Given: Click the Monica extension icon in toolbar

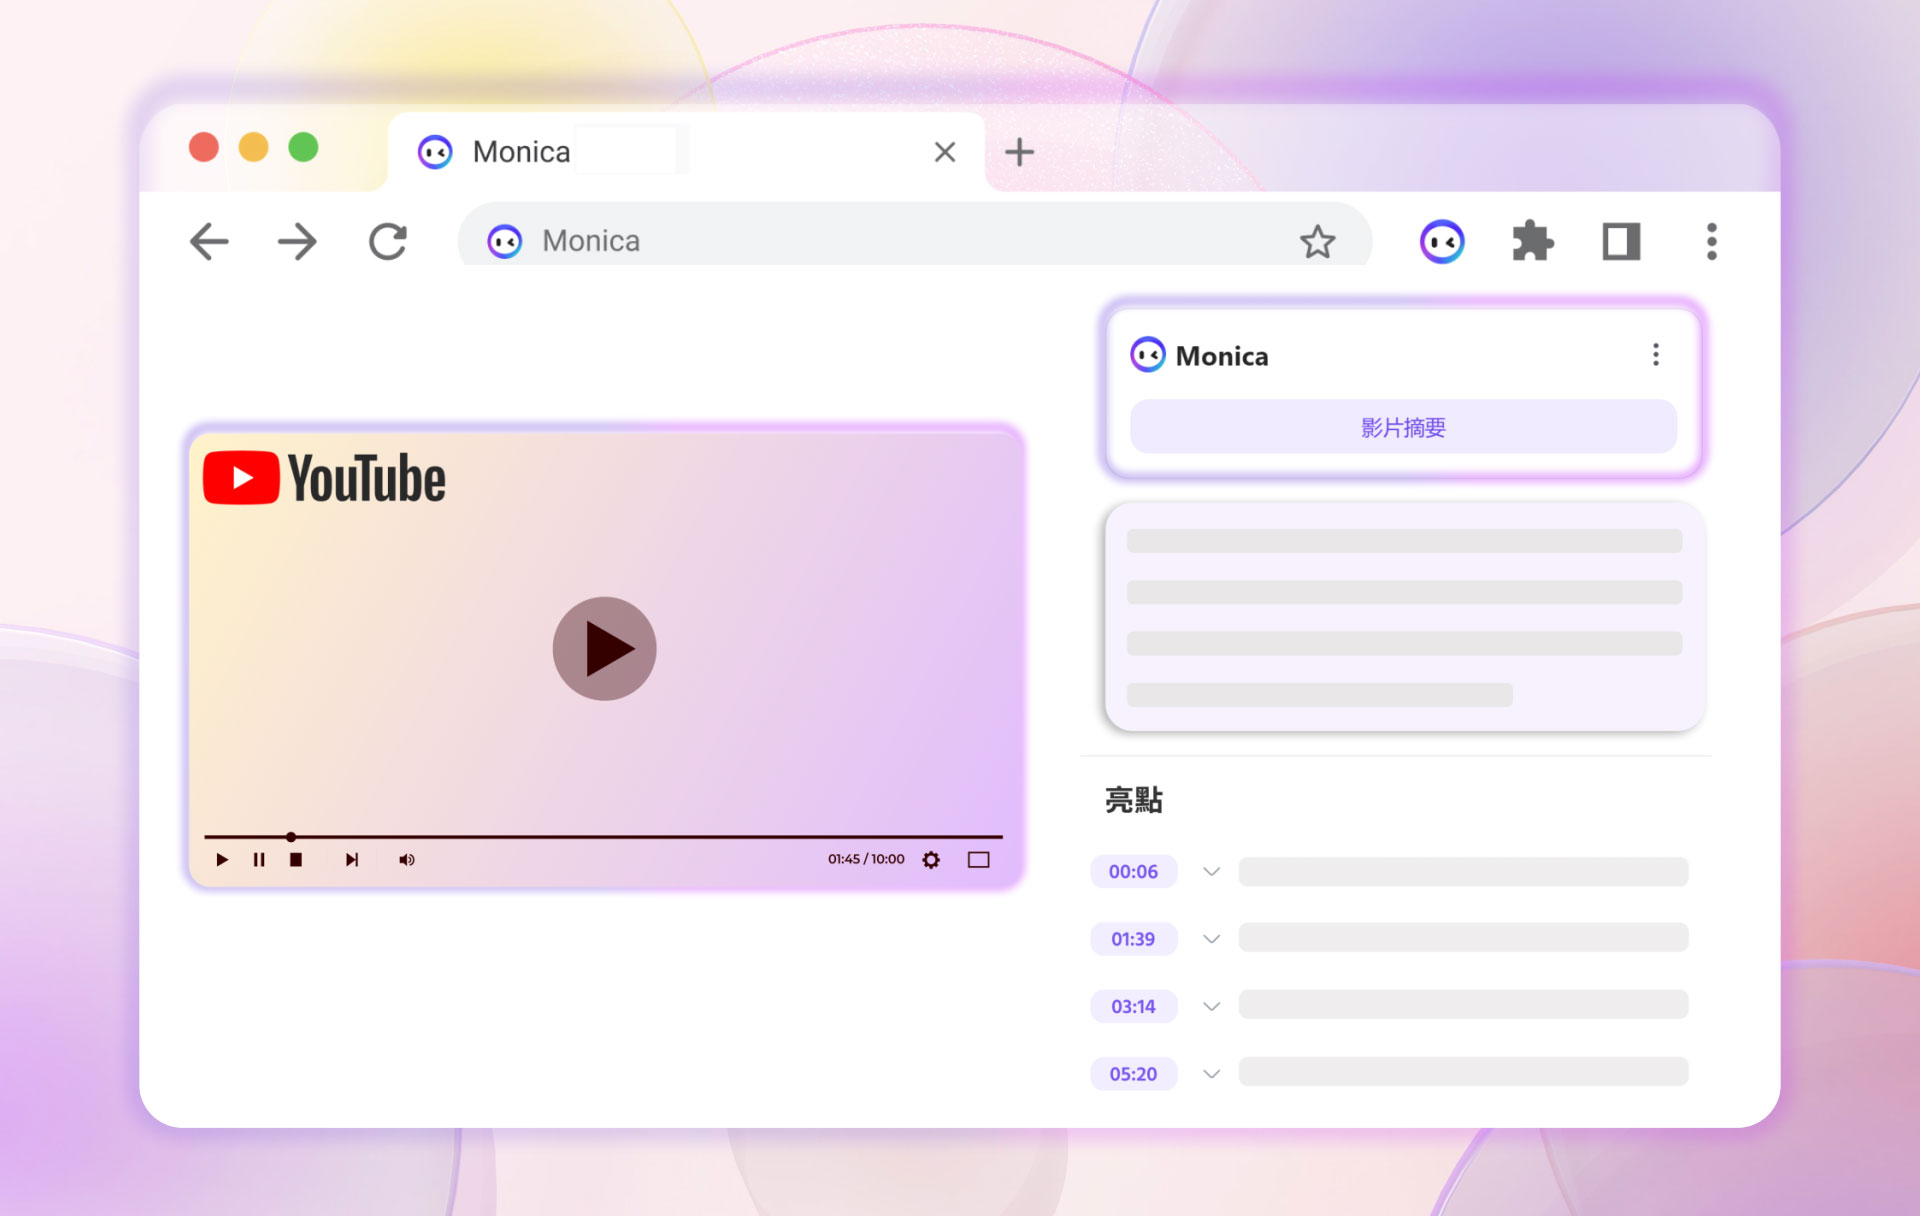Looking at the screenshot, I should click(x=1441, y=242).
